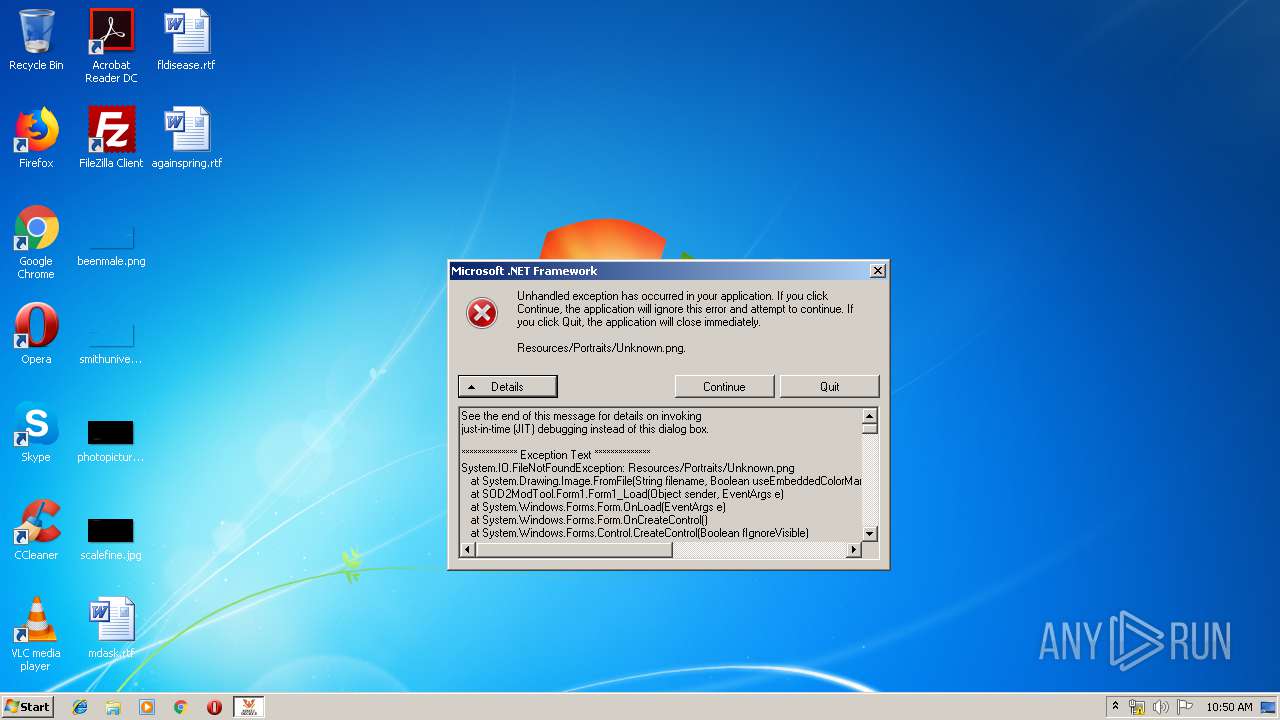1280x720 pixels.
Task: Select scalefine.jpg desktop file
Action: (111, 536)
